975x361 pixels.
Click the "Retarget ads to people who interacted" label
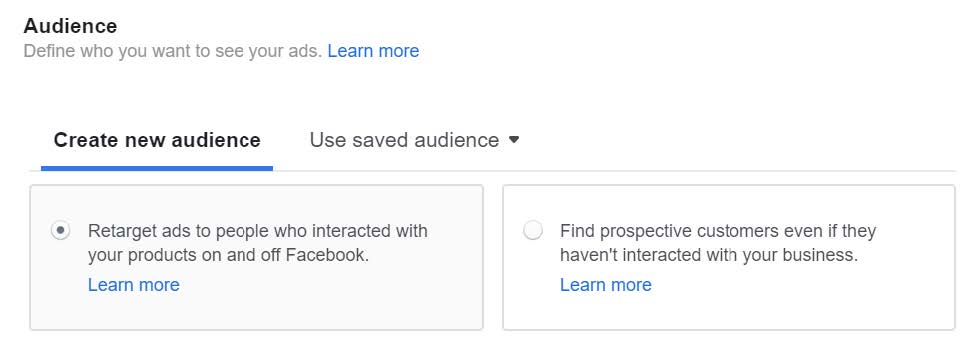[257, 231]
